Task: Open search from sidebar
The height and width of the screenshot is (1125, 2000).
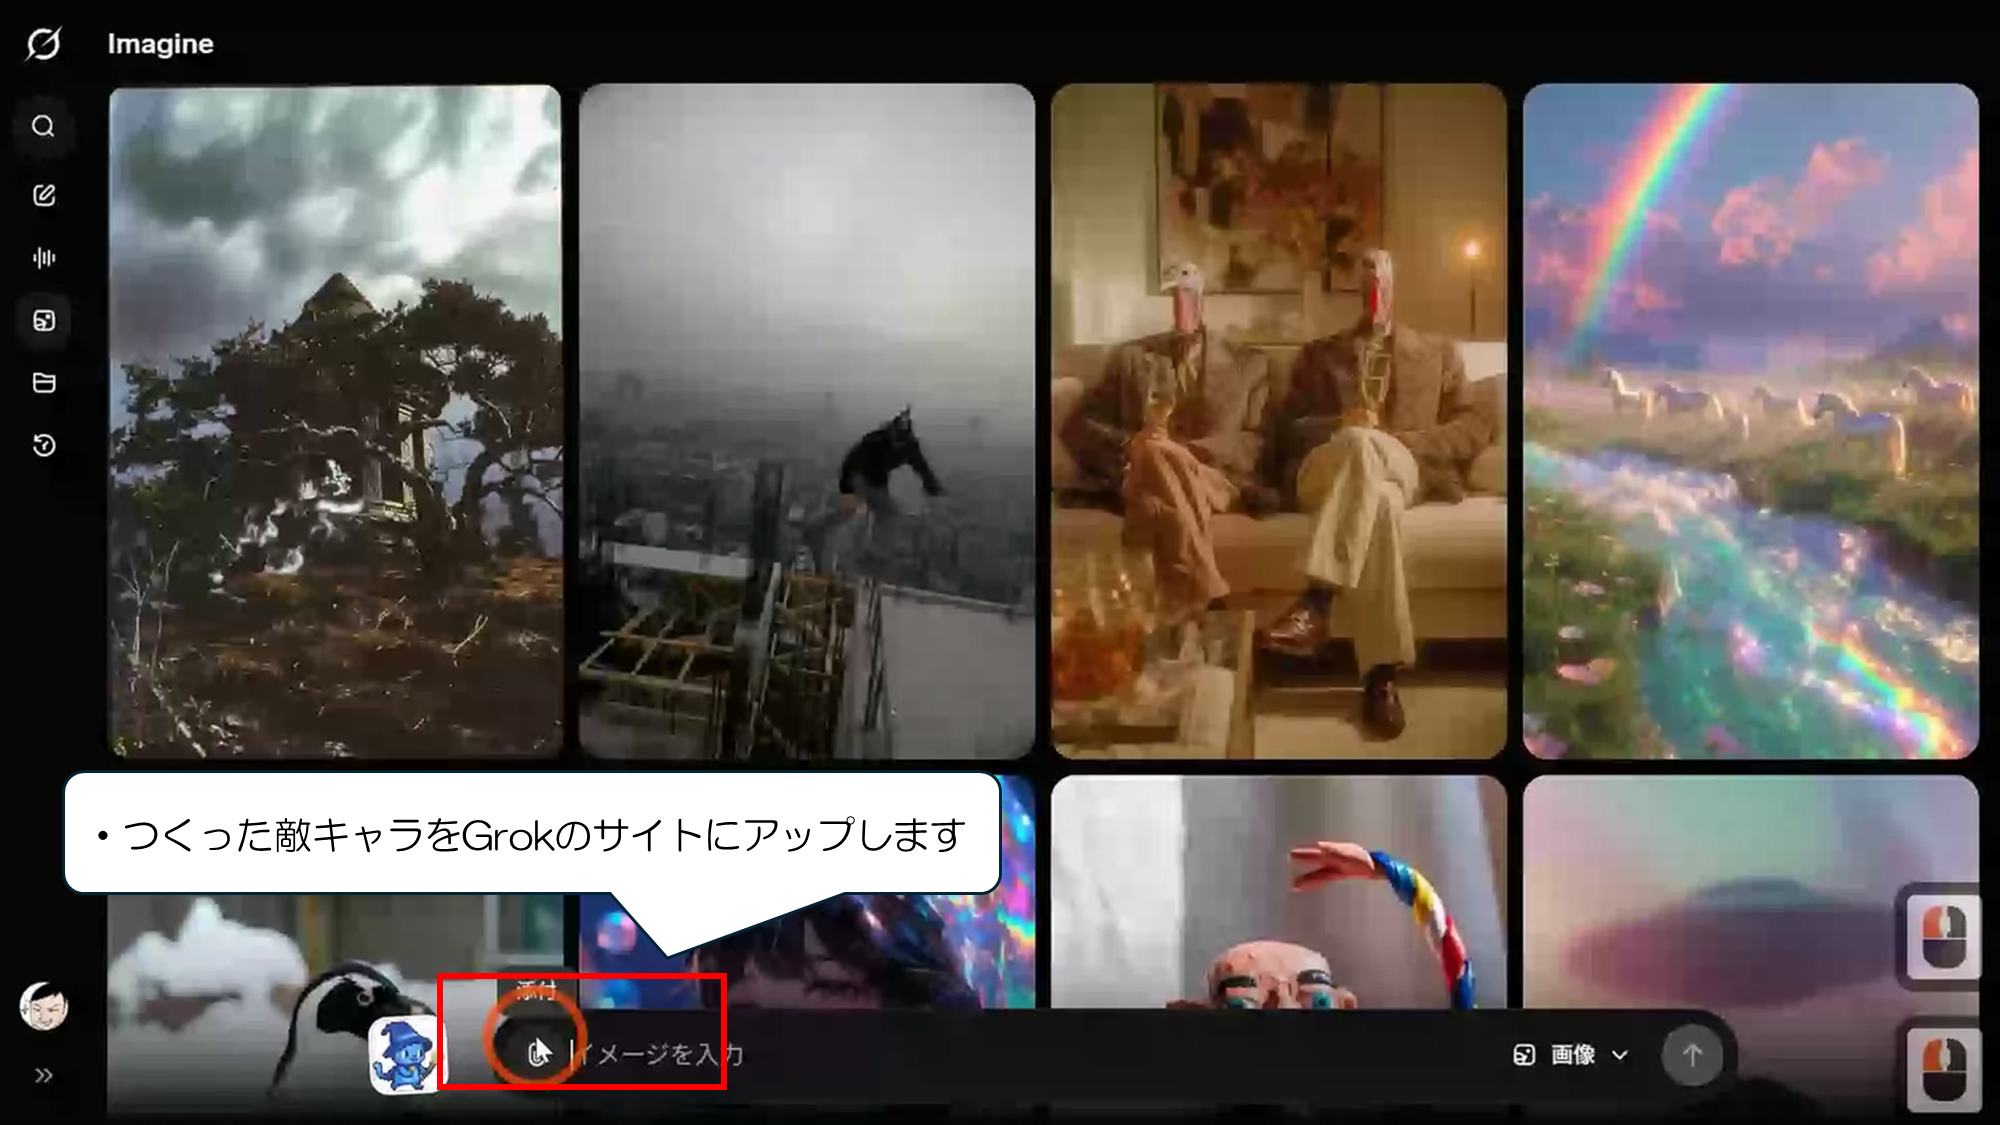Action: 43,126
